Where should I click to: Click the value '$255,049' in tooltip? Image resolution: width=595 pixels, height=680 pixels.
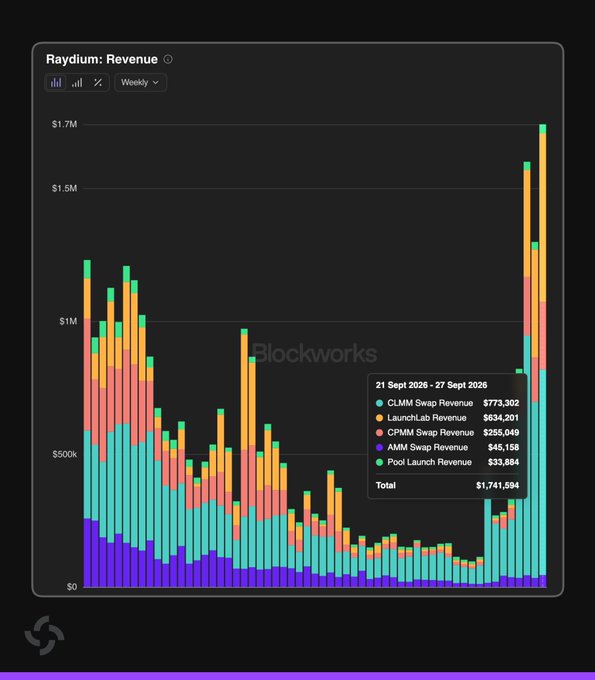501,433
